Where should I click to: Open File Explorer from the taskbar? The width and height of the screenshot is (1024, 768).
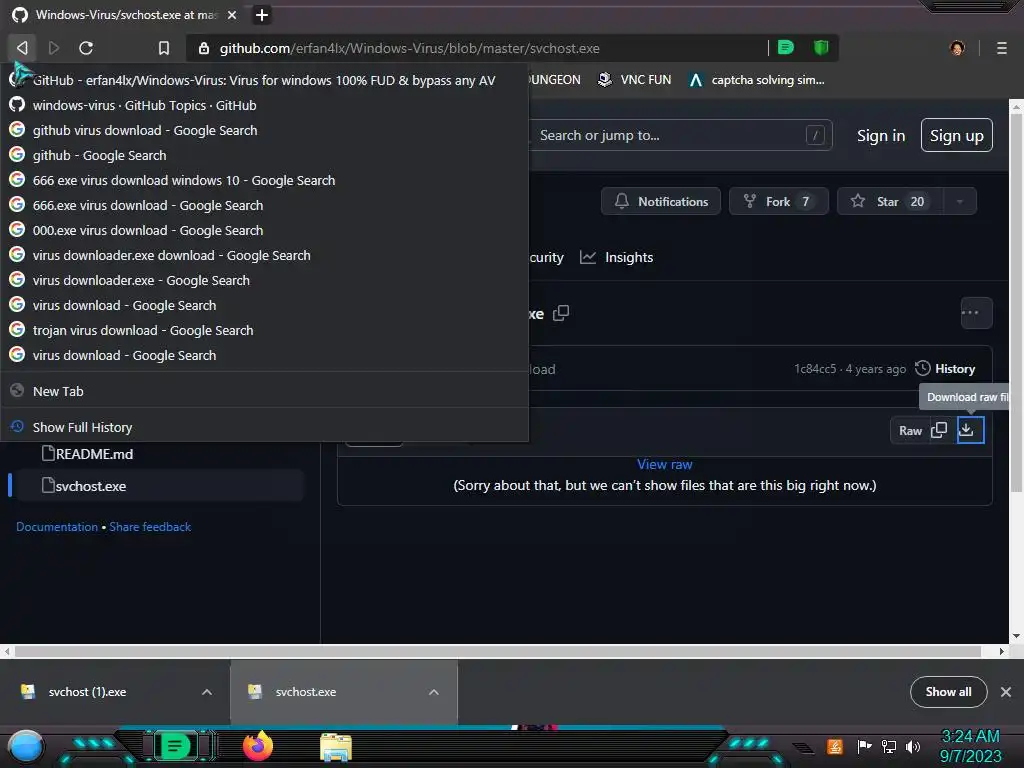[336, 746]
